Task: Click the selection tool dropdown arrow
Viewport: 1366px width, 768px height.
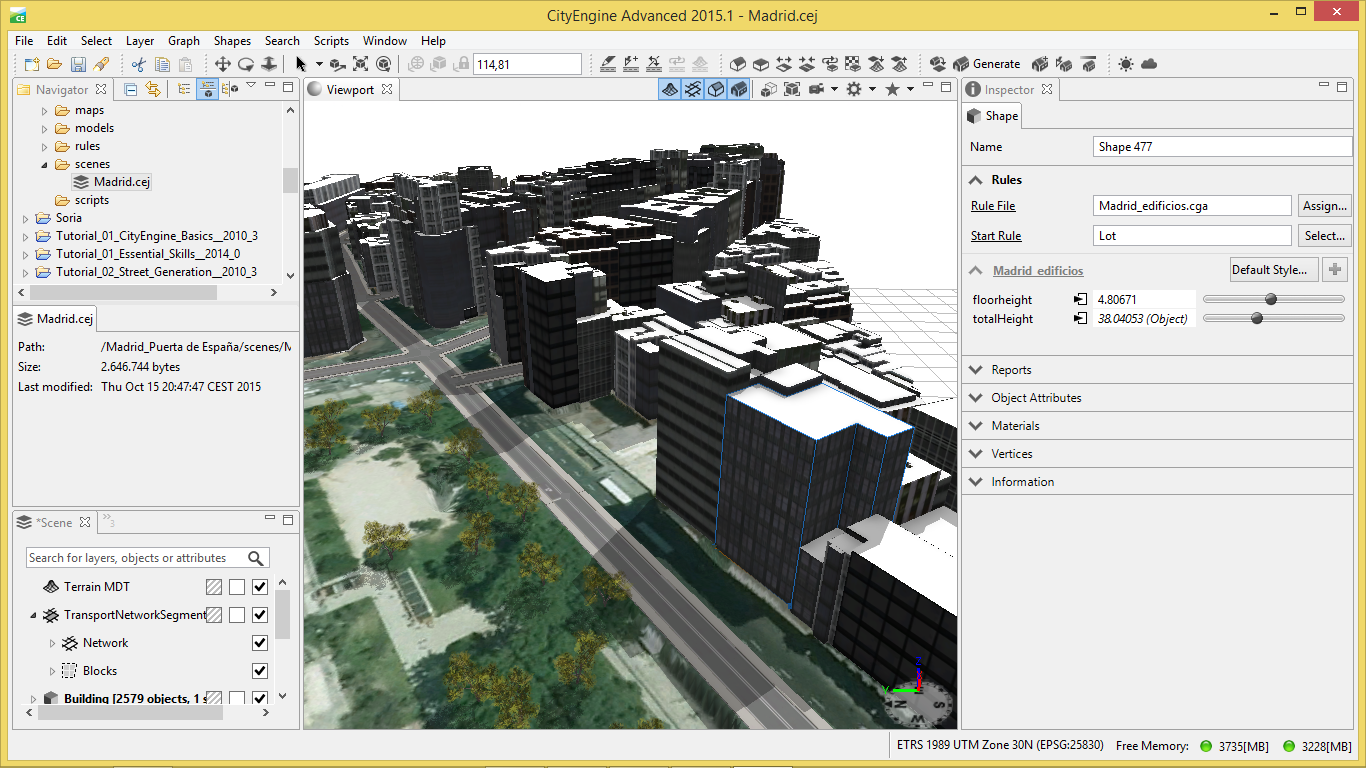Action: (319, 64)
